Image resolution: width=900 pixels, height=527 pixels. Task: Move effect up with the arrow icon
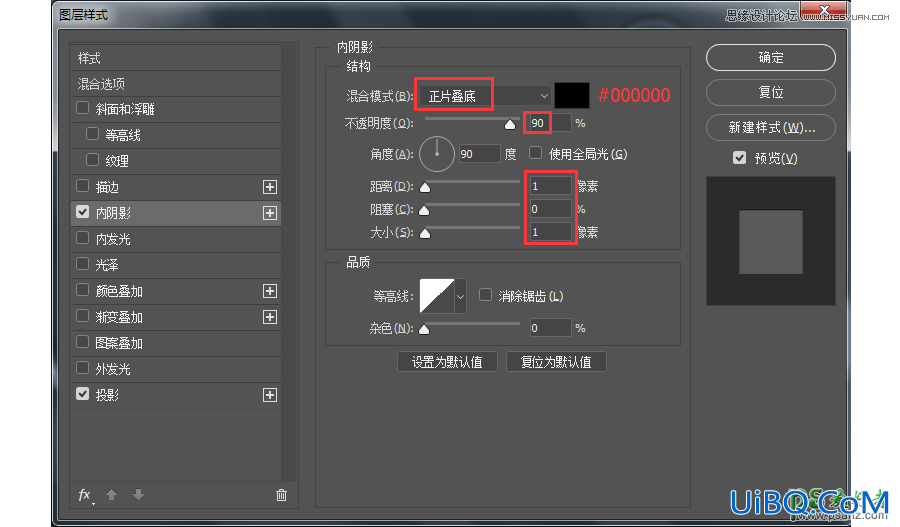[x=111, y=494]
